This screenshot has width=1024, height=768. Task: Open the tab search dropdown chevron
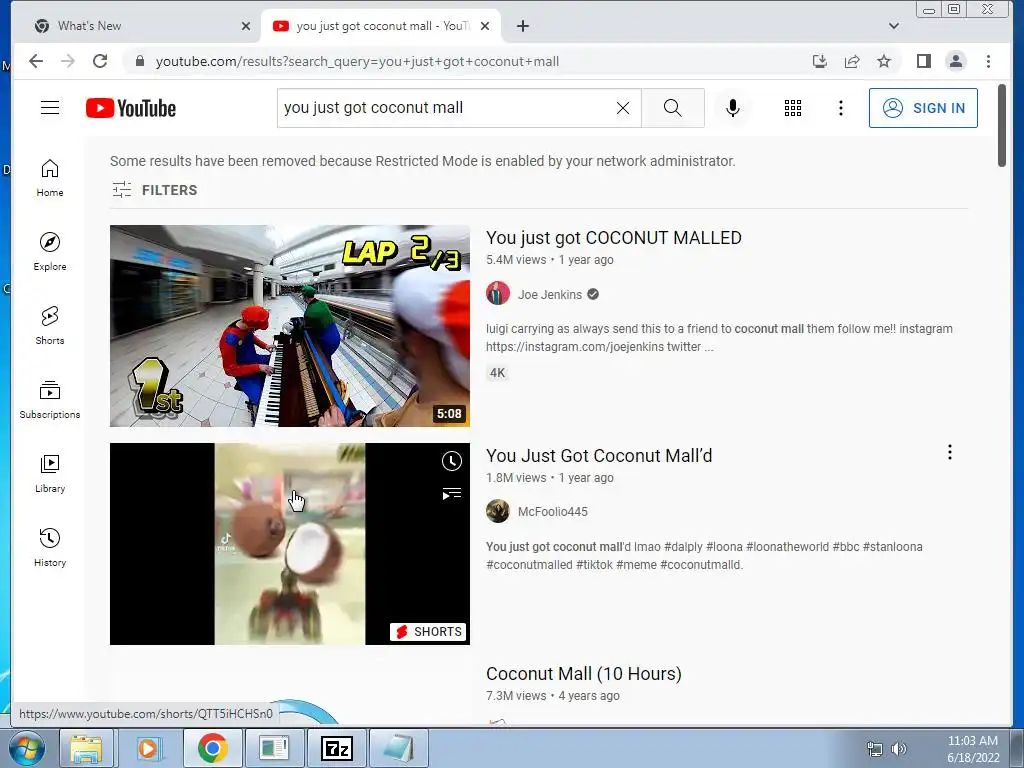tap(894, 26)
